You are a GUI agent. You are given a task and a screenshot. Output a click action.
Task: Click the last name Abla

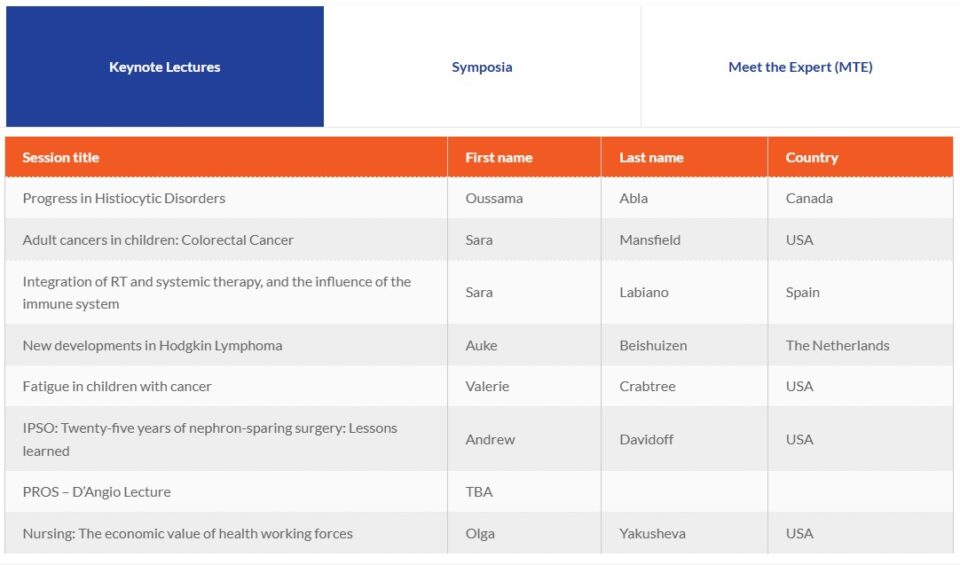coord(634,198)
